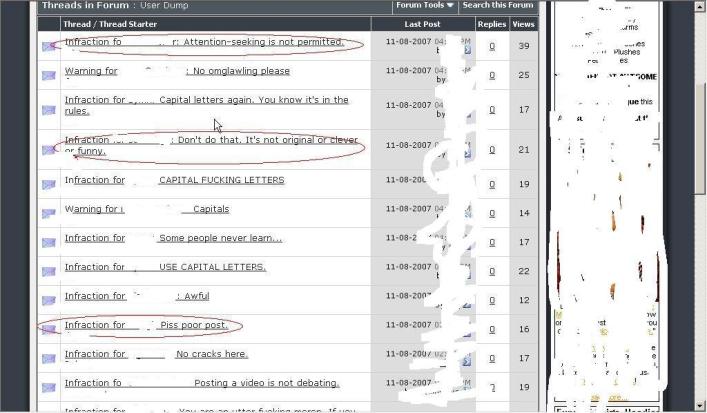Viewport: 707px width, 413px height.
Task: Click envelope icon beside Warning Capitals thread
Action: pos(49,213)
